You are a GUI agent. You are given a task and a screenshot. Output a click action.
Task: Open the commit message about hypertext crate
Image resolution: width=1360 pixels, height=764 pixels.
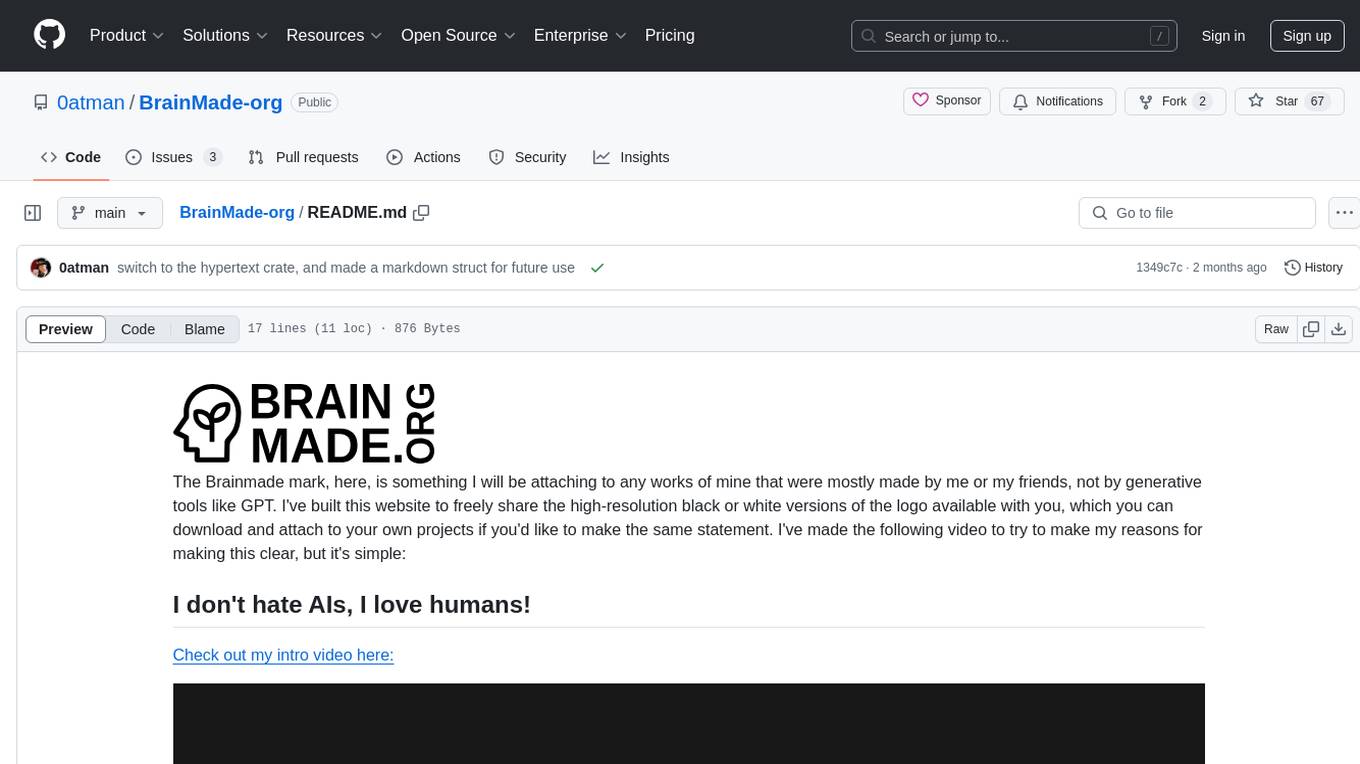pyautogui.click(x=346, y=268)
